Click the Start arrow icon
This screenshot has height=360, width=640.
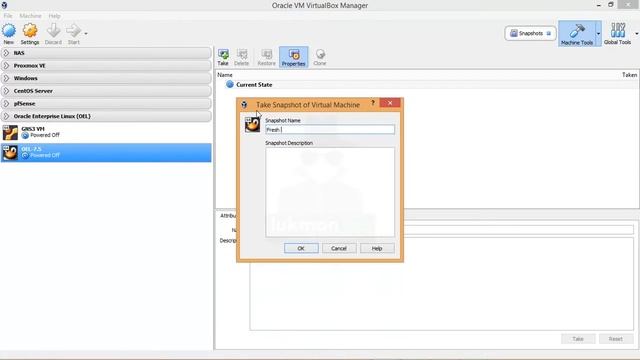pos(73,31)
